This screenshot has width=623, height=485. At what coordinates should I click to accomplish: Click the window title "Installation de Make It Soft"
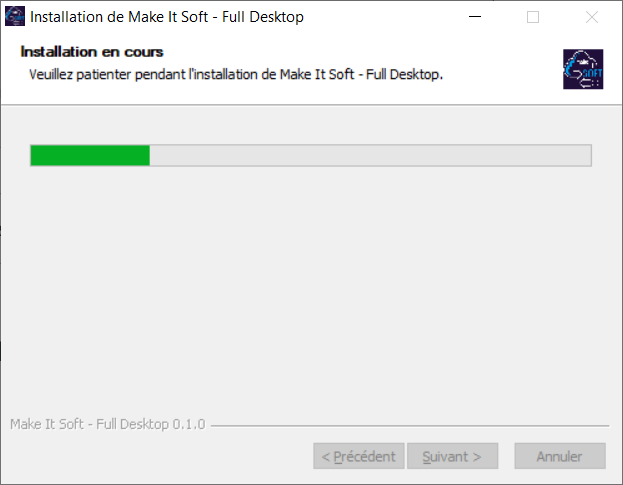119,17
